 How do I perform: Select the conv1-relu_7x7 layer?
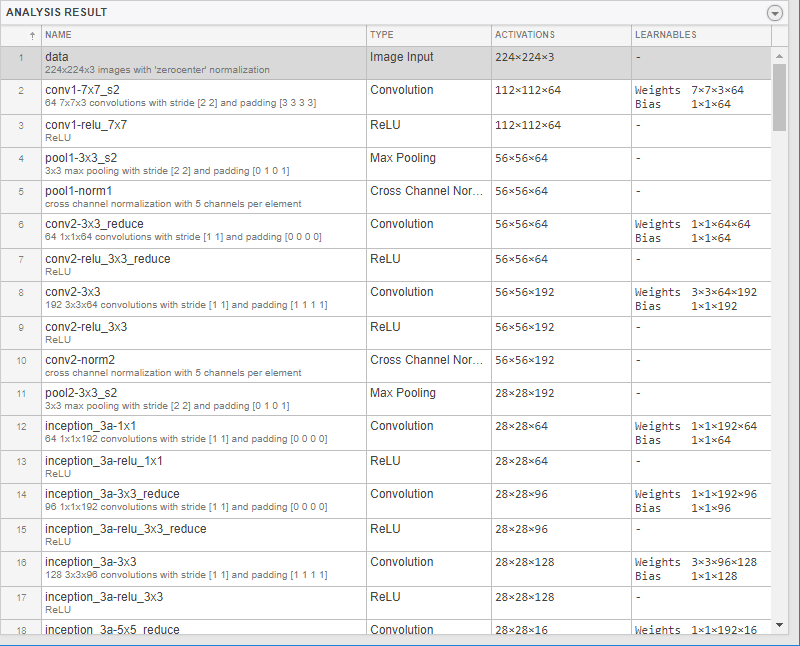coord(86,125)
